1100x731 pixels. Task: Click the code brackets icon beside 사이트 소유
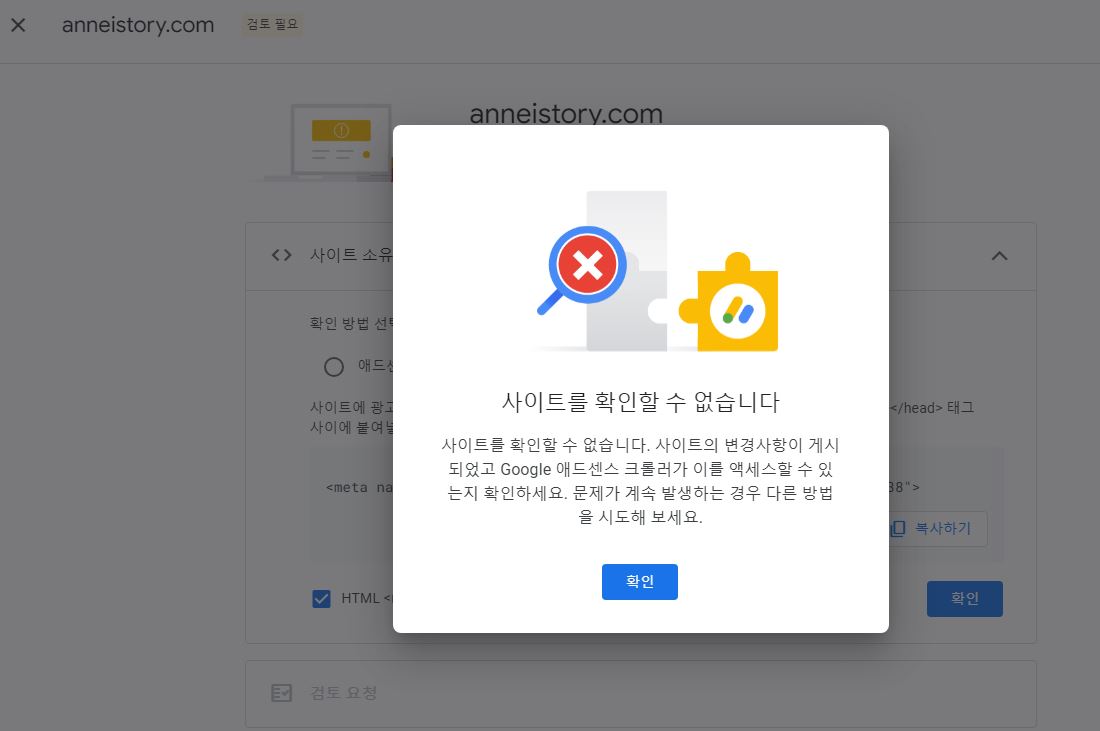click(x=281, y=255)
